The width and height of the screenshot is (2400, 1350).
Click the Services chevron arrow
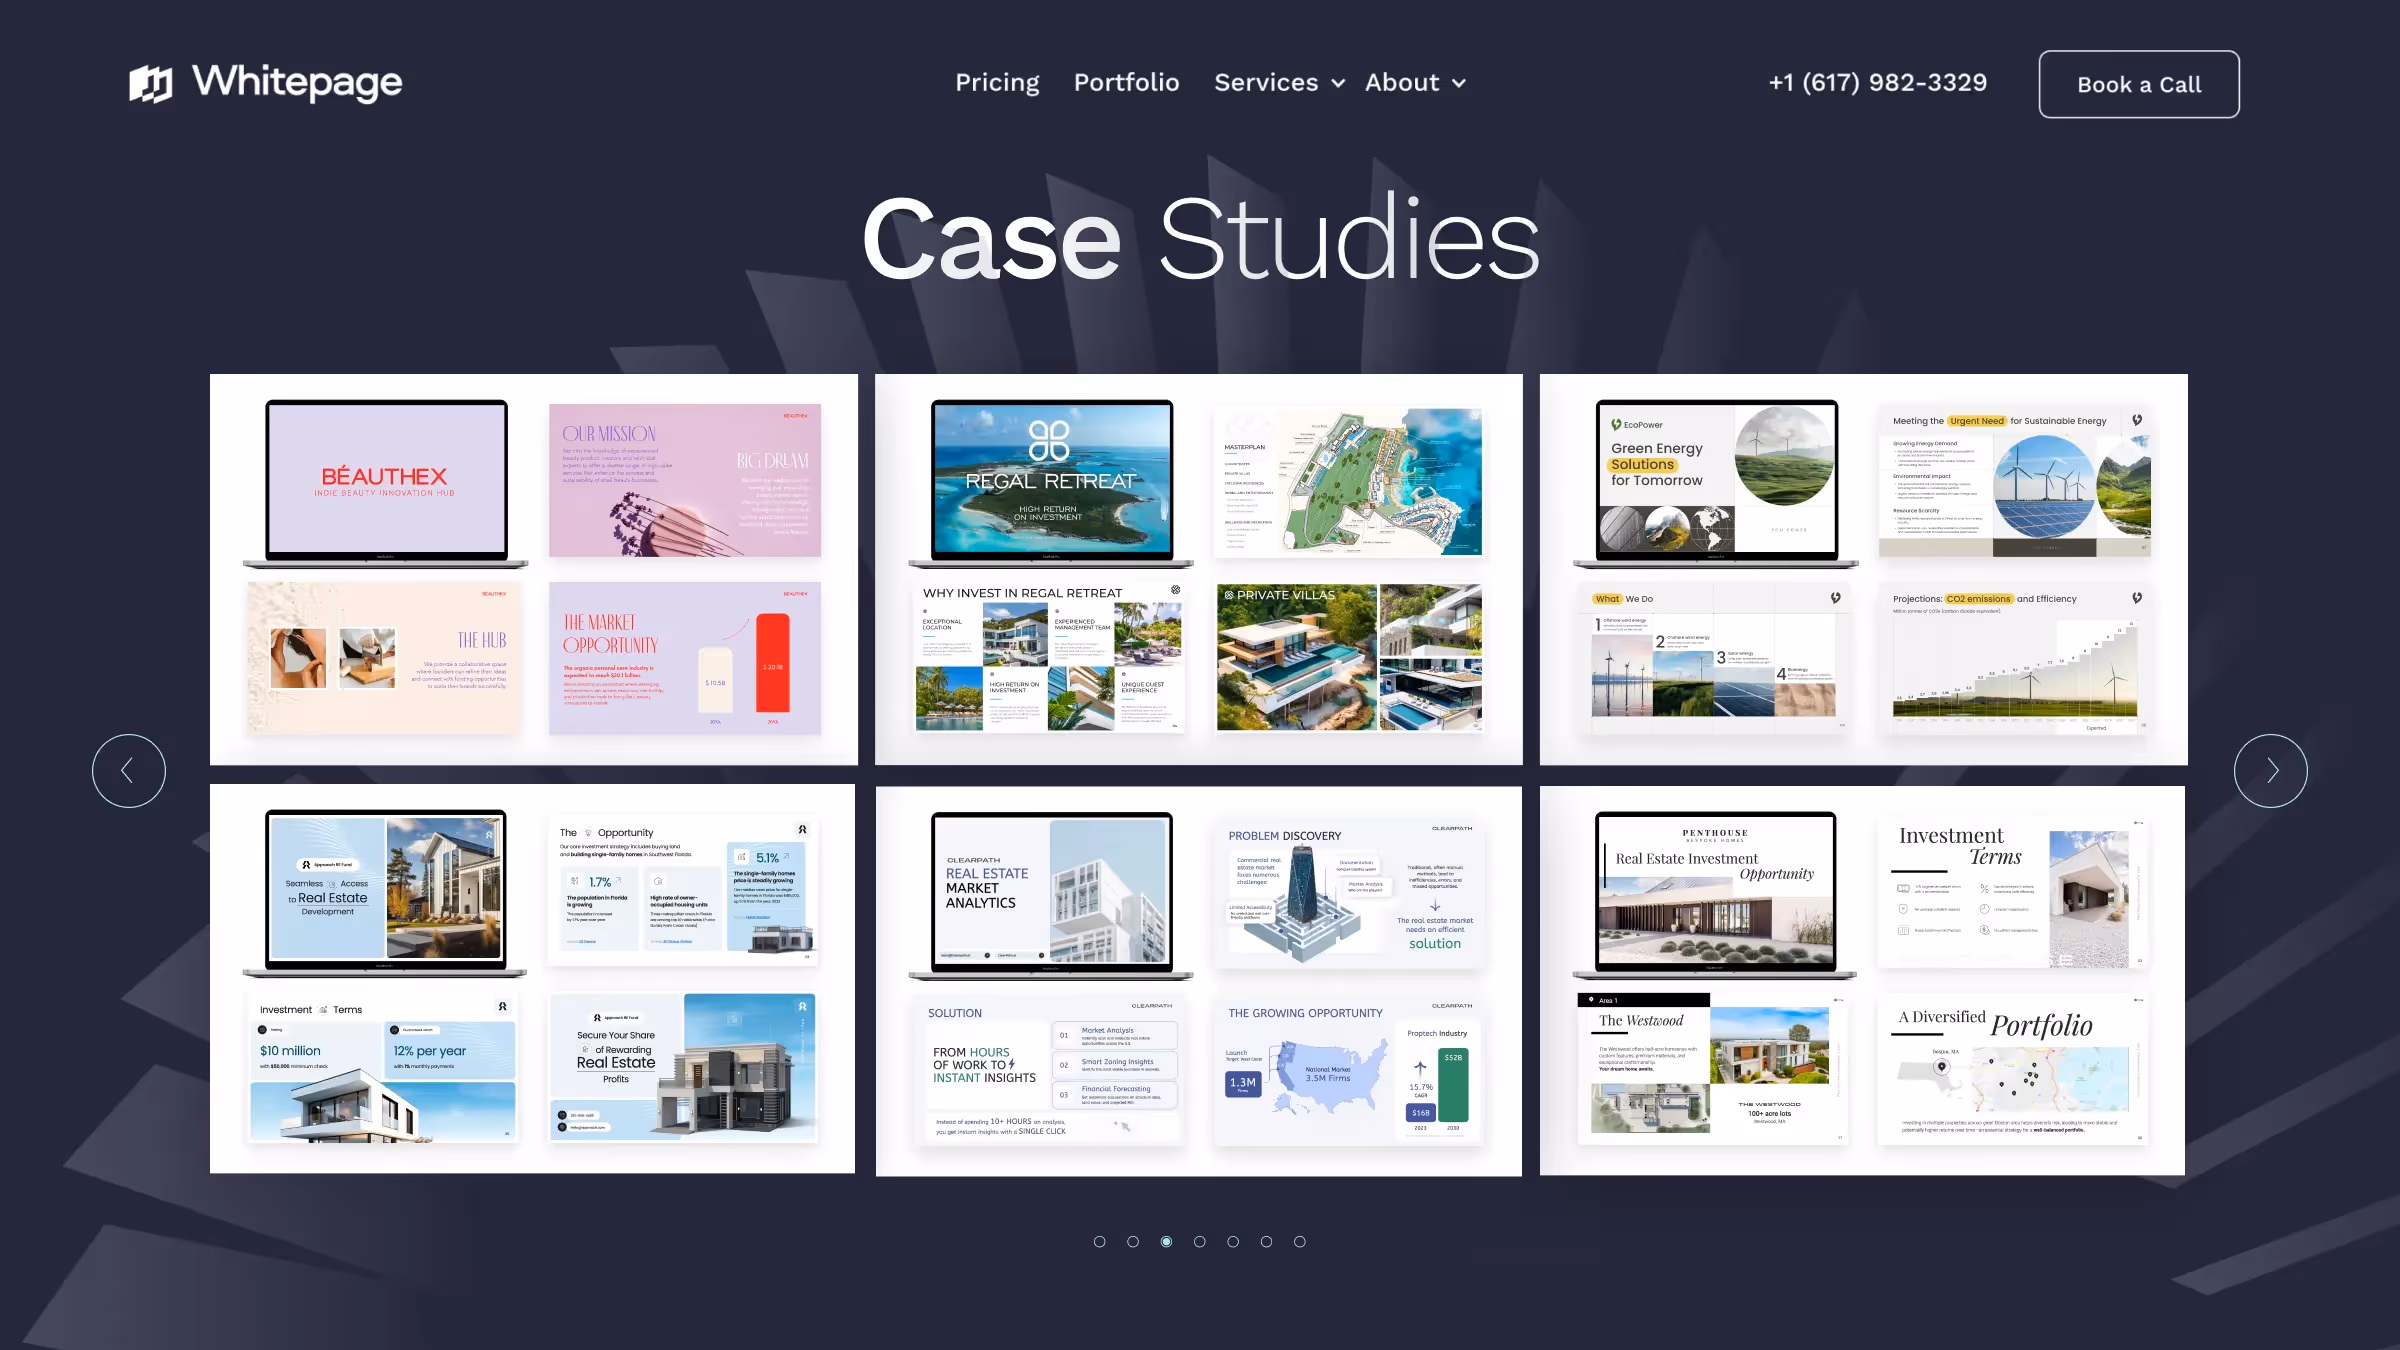pos(1338,84)
